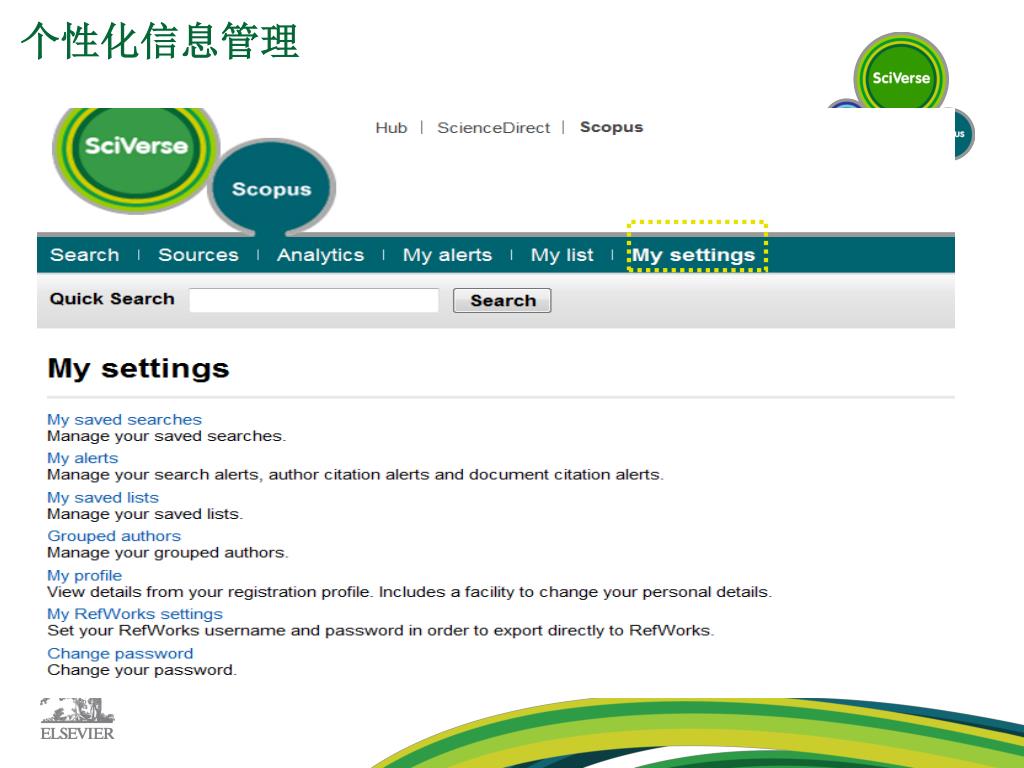Click the Change password link
1024x768 pixels.
click(x=120, y=653)
